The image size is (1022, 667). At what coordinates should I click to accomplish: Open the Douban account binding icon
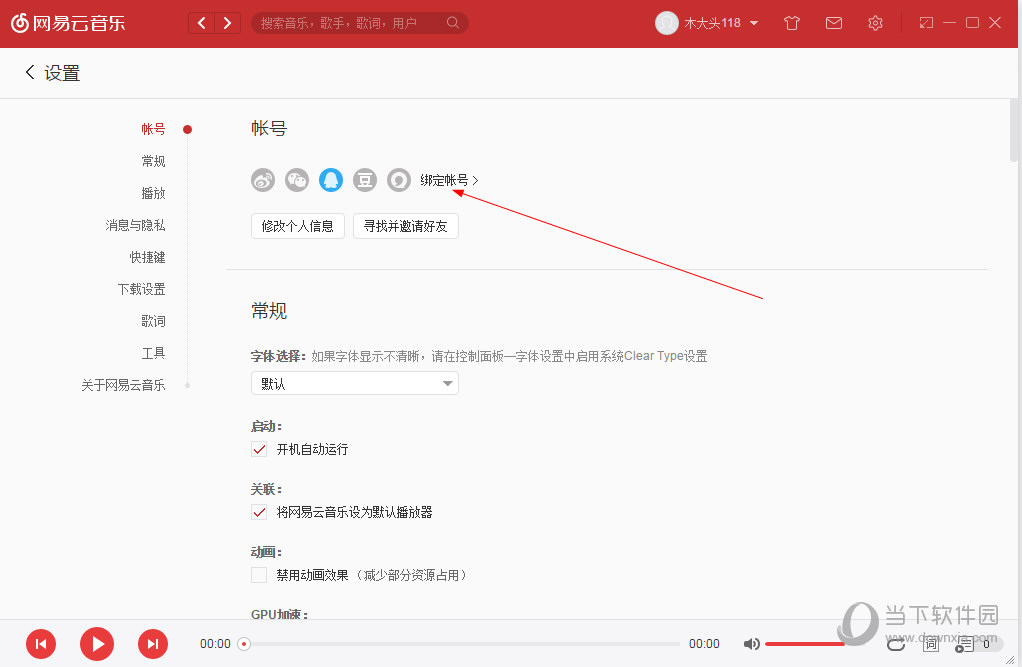(x=364, y=180)
